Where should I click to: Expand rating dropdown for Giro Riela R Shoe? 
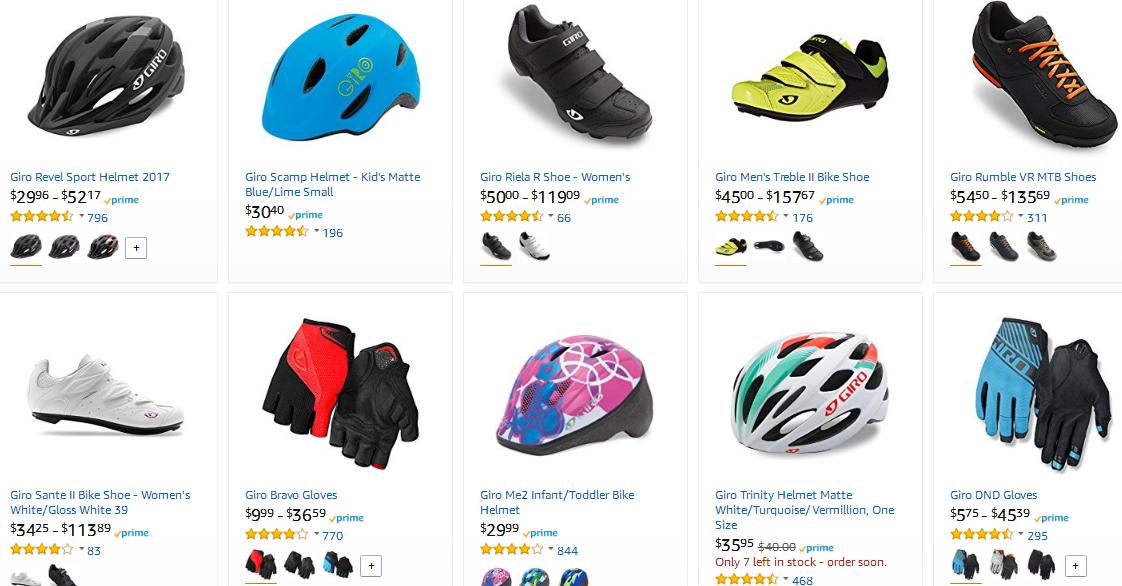tap(551, 217)
